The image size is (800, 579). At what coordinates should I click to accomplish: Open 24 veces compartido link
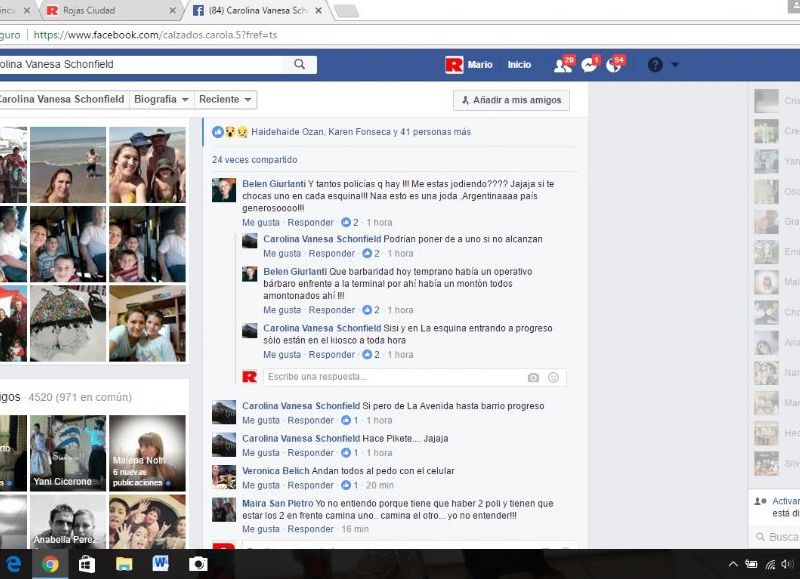click(x=255, y=160)
